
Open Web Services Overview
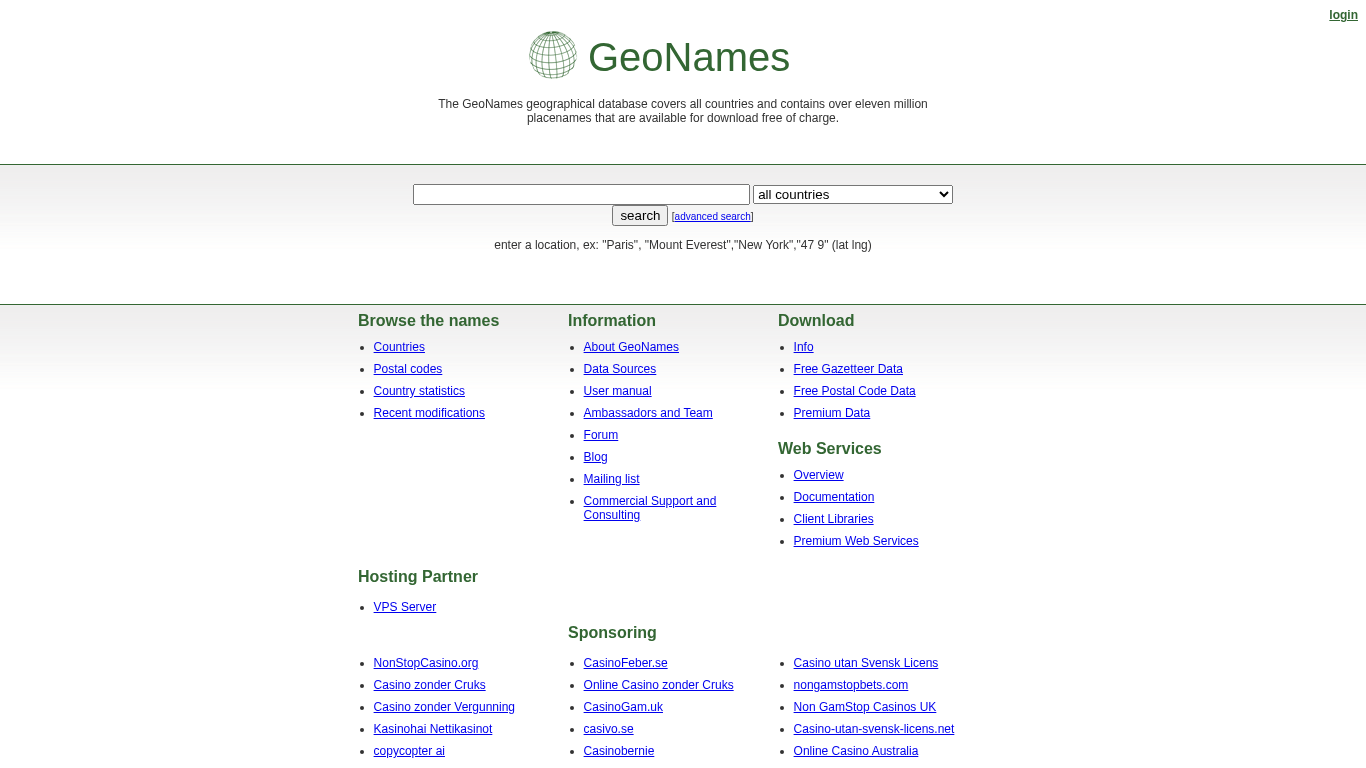click(x=819, y=475)
